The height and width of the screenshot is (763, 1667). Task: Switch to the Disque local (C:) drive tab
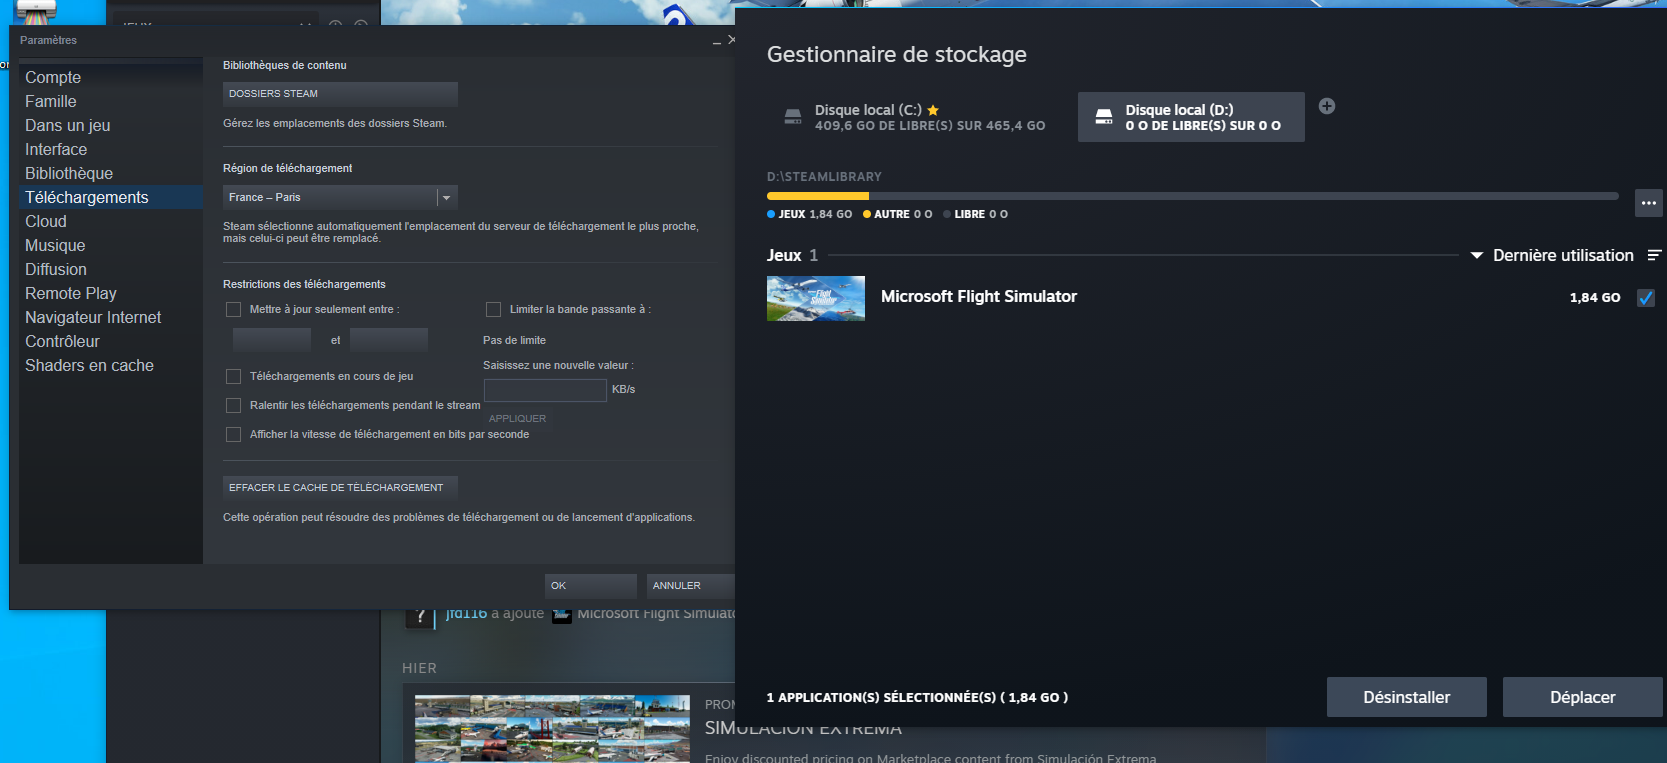916,117
